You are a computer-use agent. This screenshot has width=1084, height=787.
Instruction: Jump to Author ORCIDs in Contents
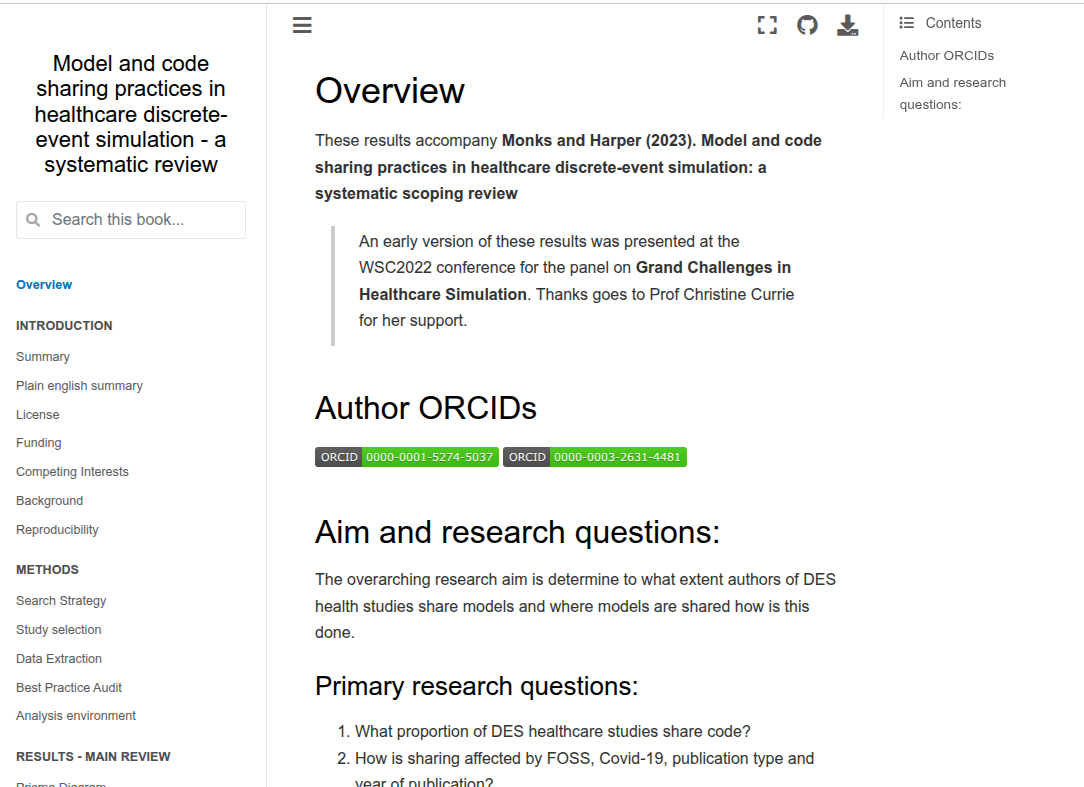(x=946, y=56)
